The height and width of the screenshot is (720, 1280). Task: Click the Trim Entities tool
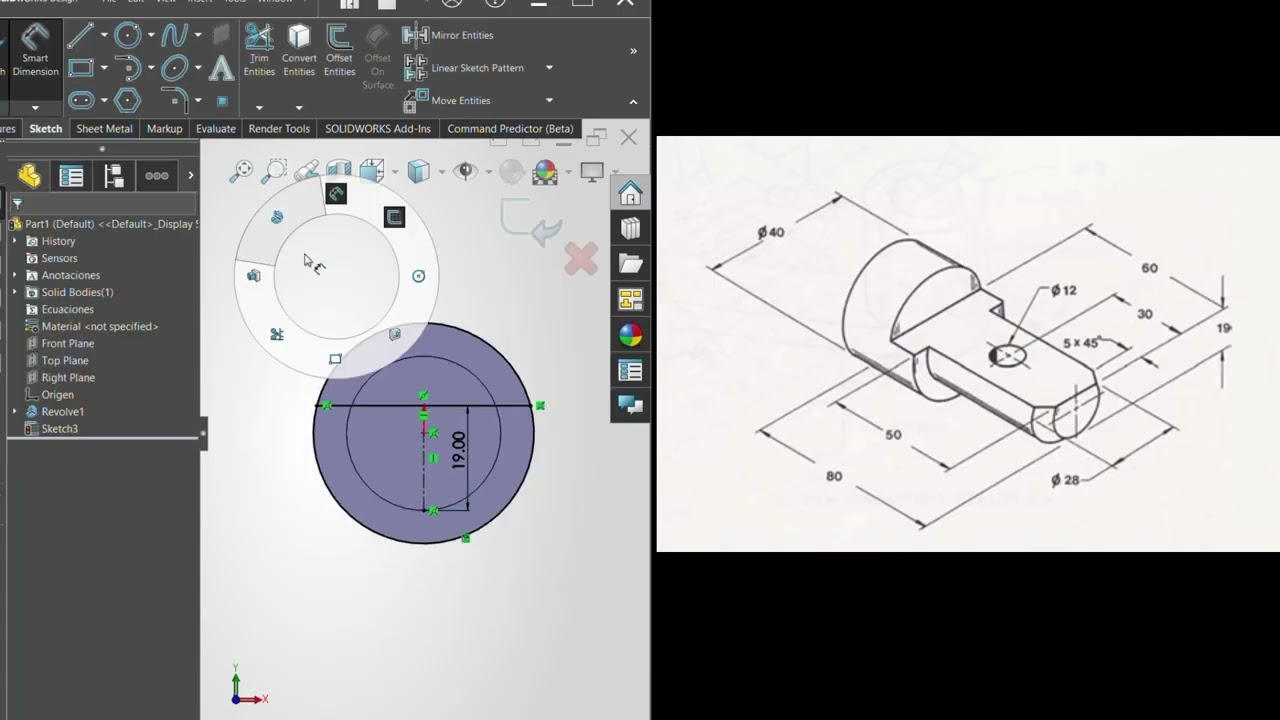click(x=259, y=50)
